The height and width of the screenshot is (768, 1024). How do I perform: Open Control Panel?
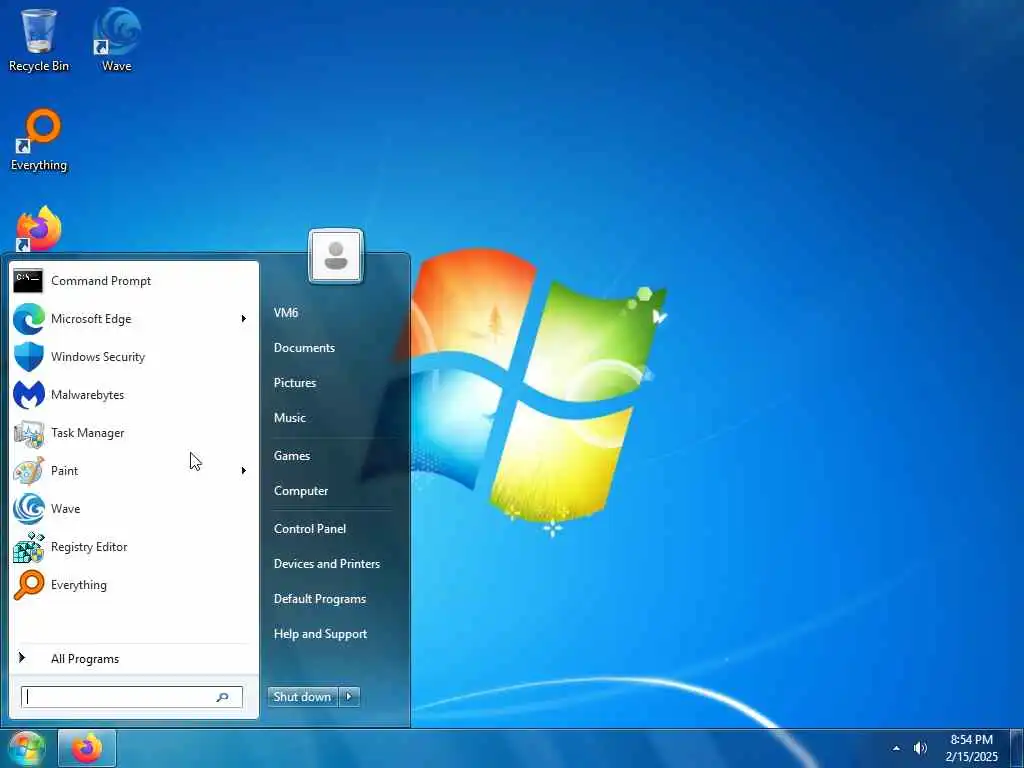(310, 529)
